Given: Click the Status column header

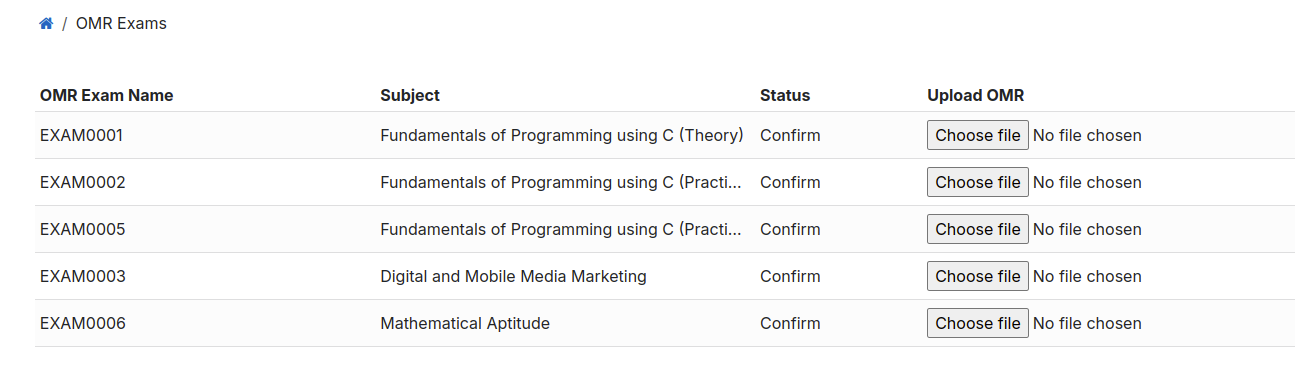Looking at the screenshot, I should (x=785, y=95).
